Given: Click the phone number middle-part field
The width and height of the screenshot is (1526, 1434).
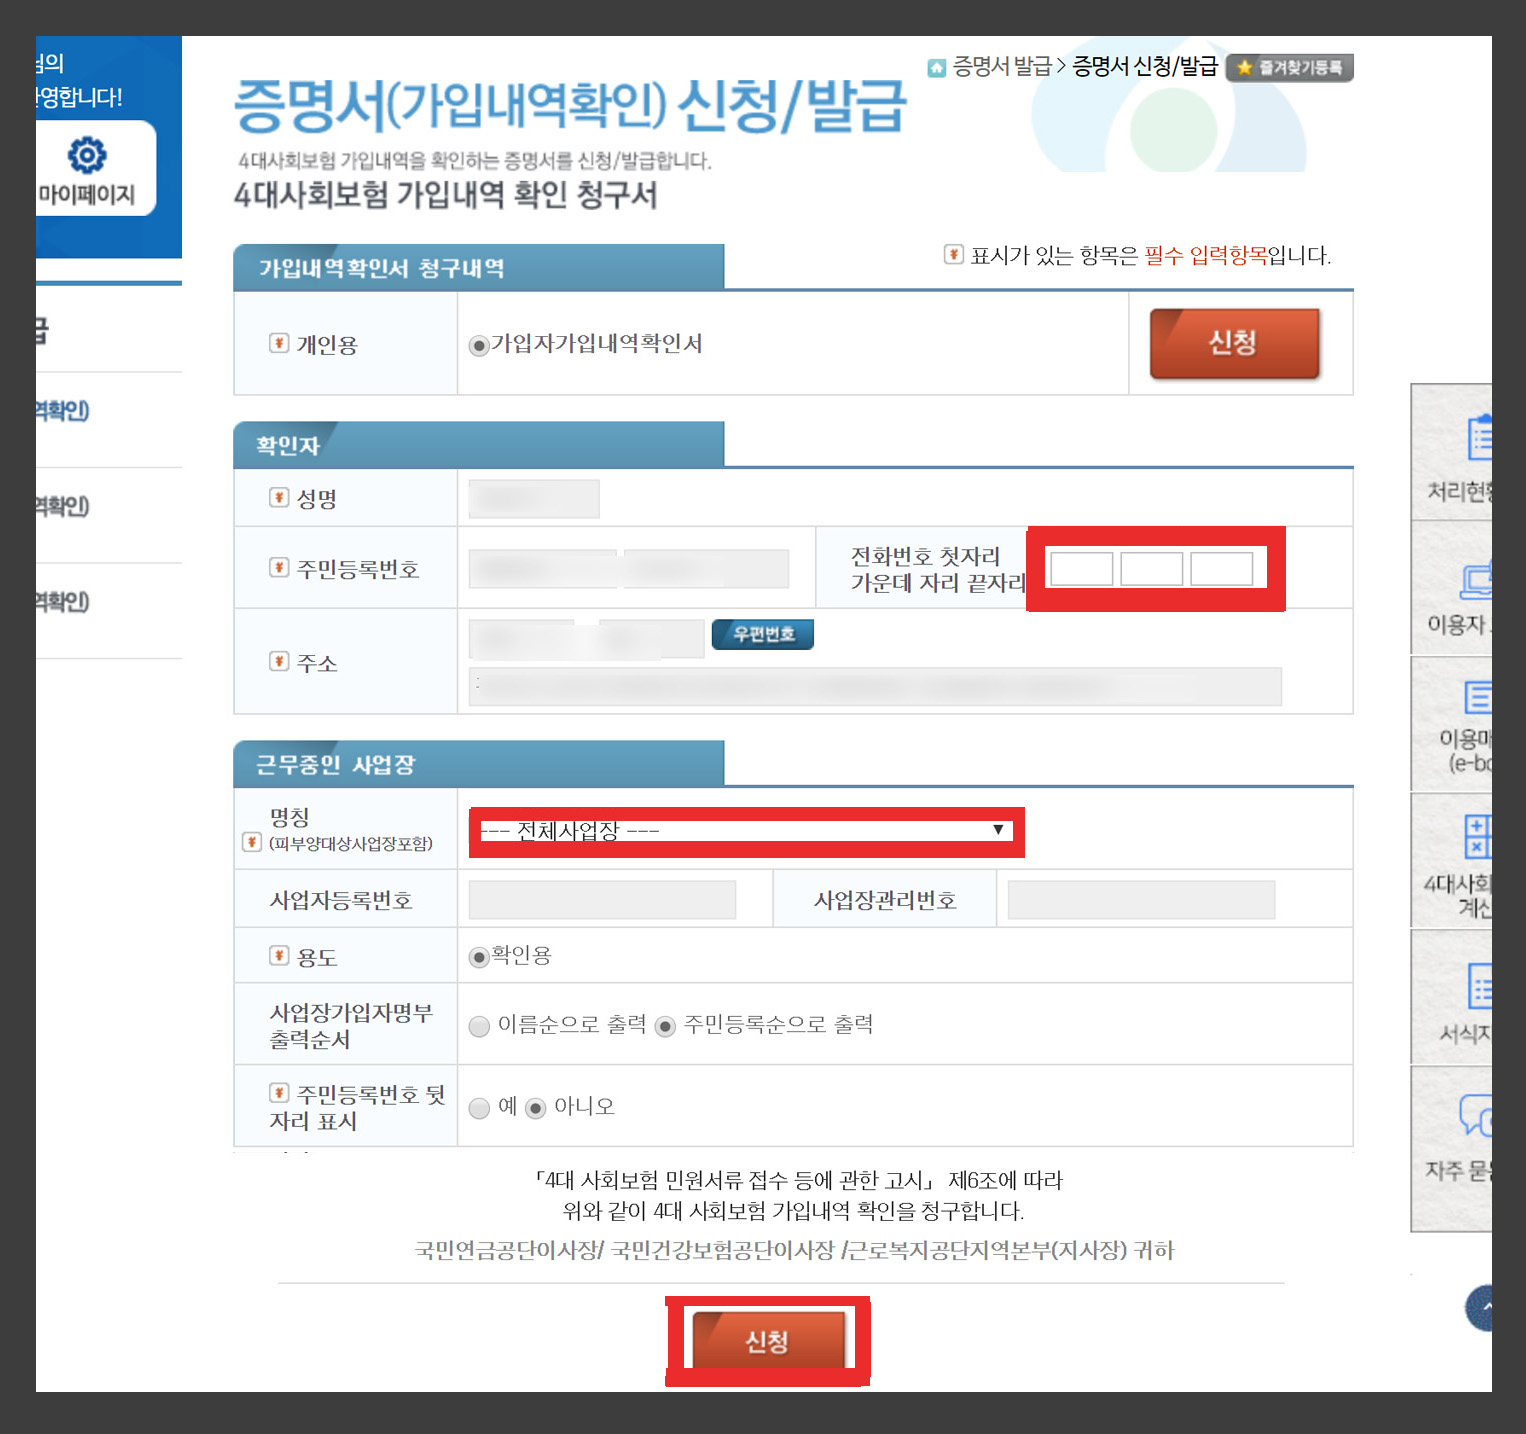Looking at the screenshot, I should 1152,568.
